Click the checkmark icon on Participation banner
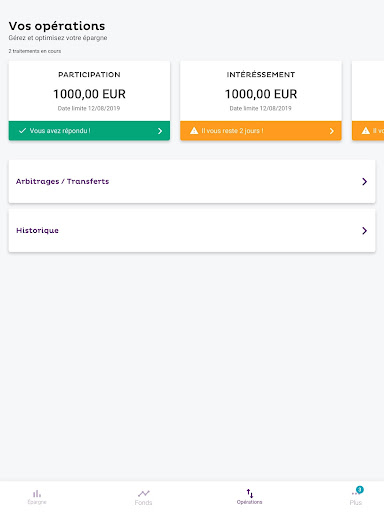The width and height of the screenshot is (384, 512). click(x=22, y=131)
